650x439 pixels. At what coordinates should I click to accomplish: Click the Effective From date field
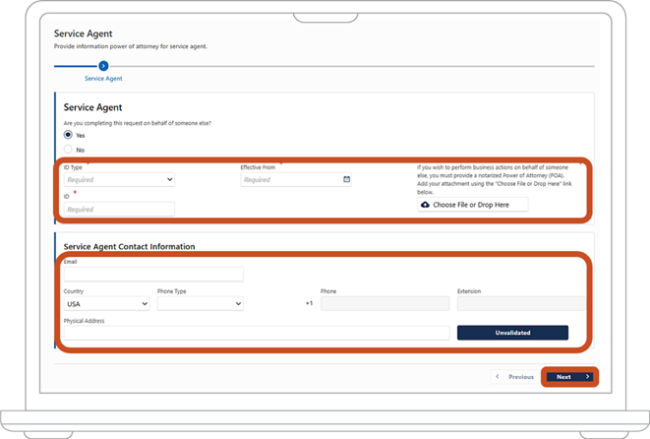(x=296, y=179)
